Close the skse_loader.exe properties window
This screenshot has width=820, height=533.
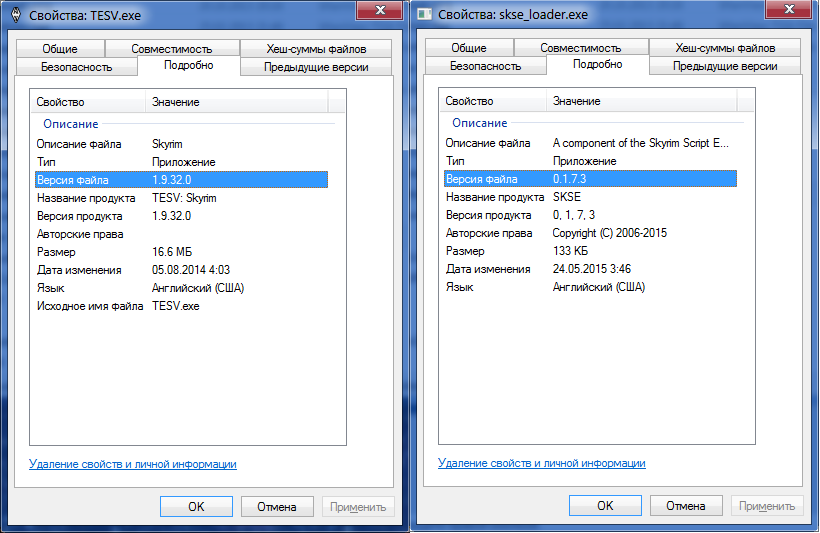pos(789,9)
